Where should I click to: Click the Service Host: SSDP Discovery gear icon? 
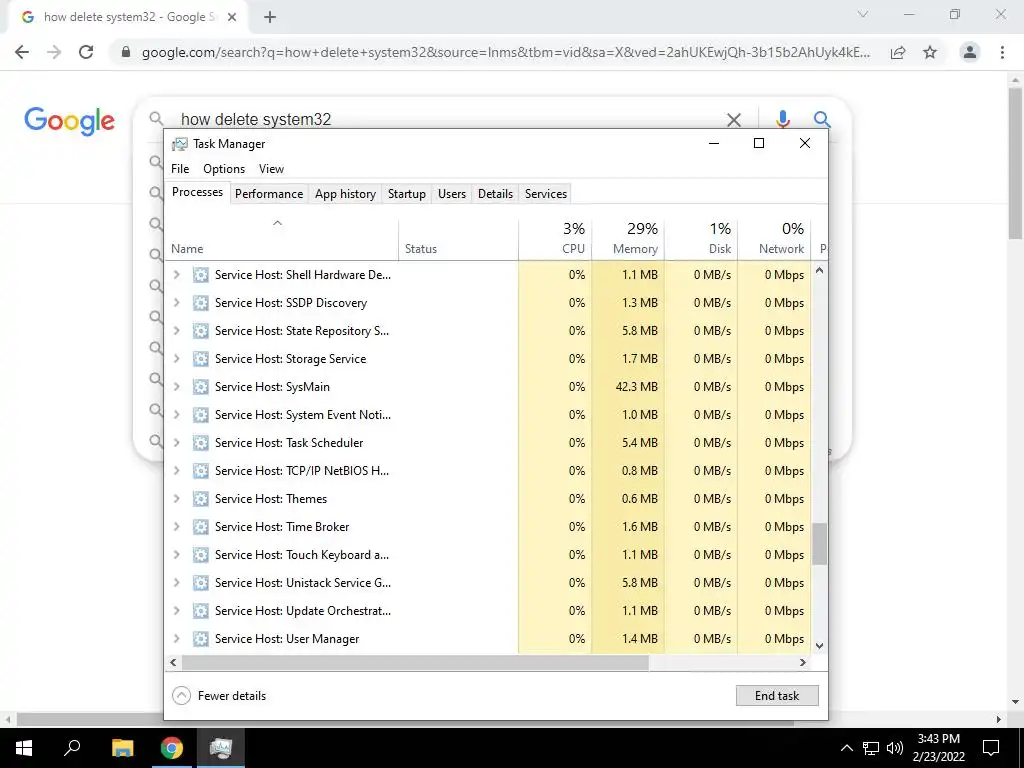(x=200, y=303)
